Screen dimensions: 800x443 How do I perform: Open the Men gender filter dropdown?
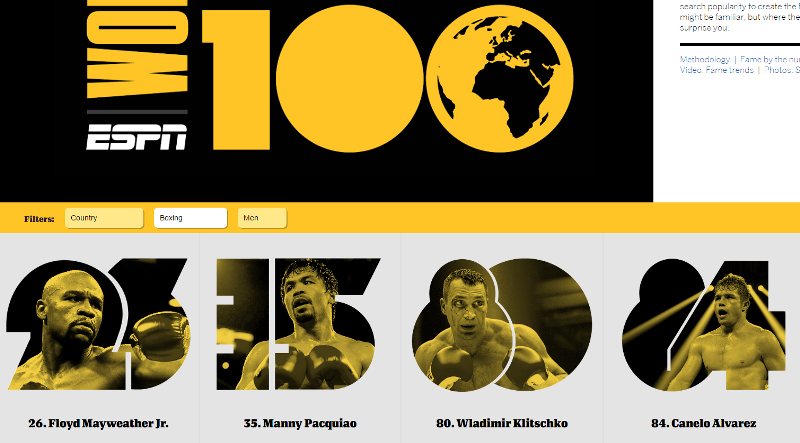pyautogui.click(x=262, y=218)
